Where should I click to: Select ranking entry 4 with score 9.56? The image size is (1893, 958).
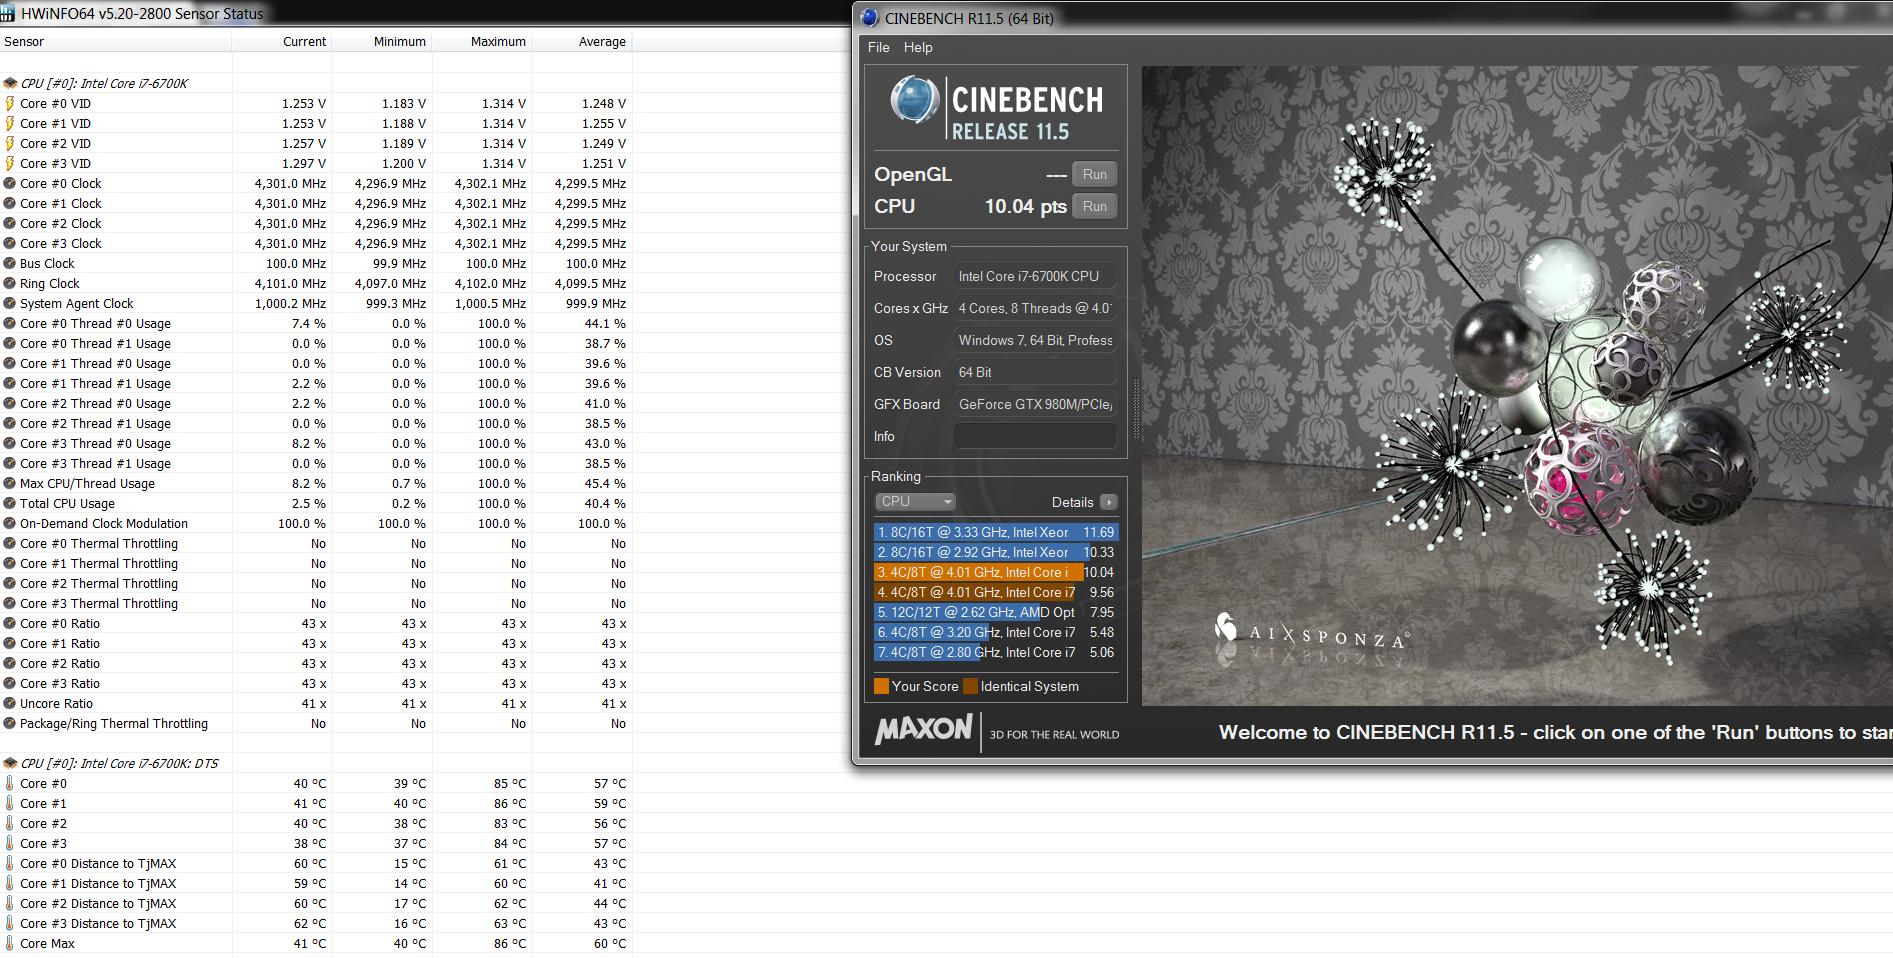(x=996, y=592)
